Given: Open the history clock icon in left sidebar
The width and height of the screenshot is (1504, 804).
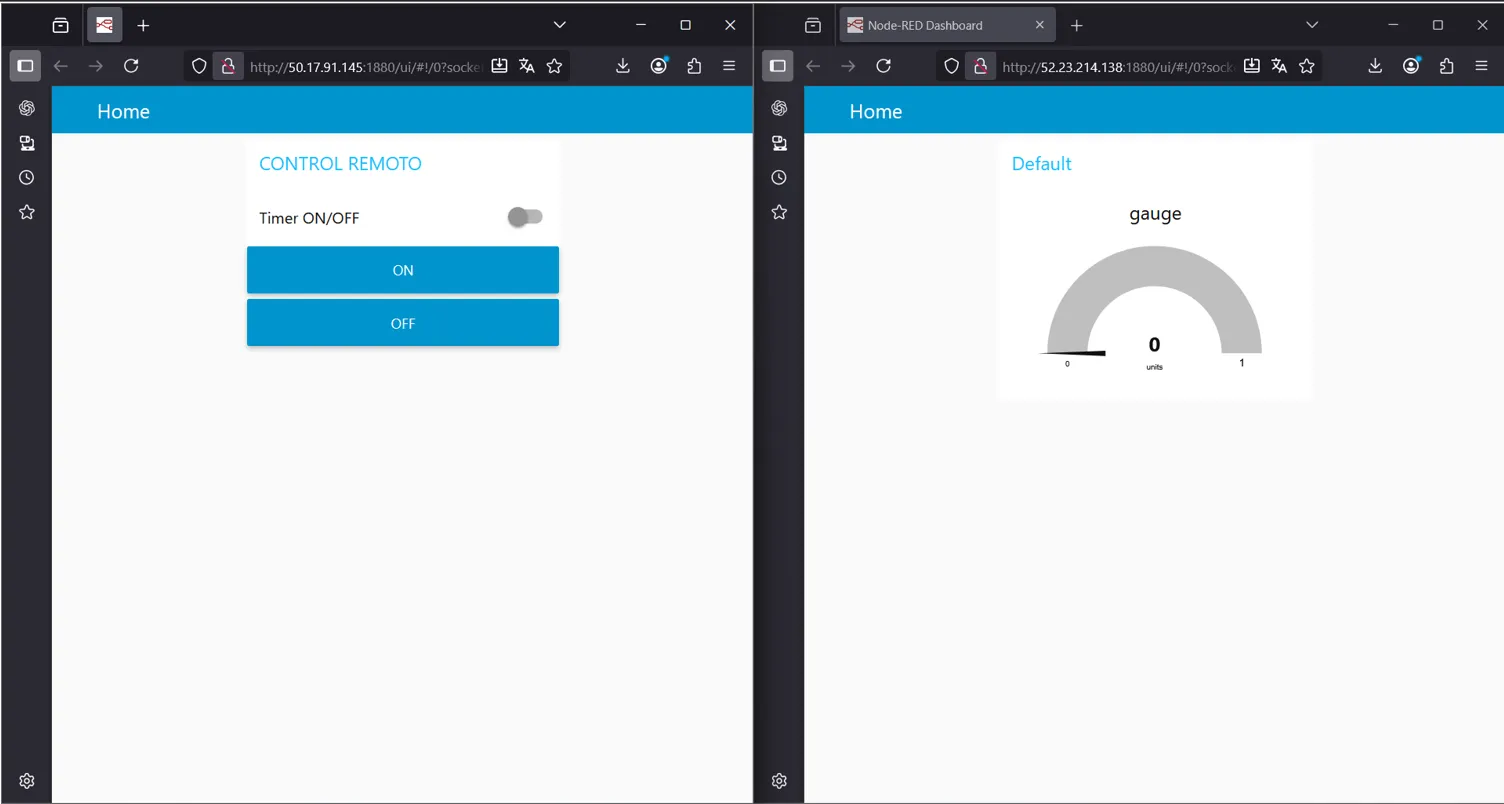Looking at the screenshot, I should pyautogui.click(x=27, y=177).
